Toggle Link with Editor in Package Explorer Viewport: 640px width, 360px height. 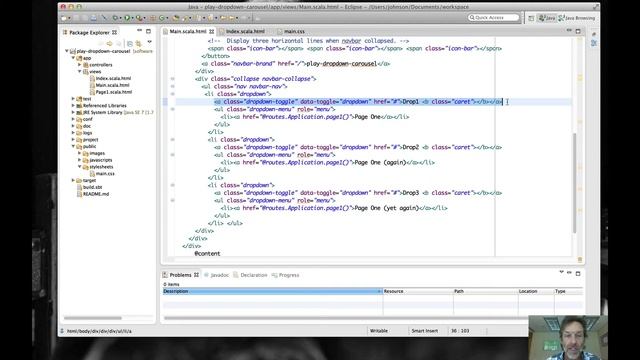139,44
